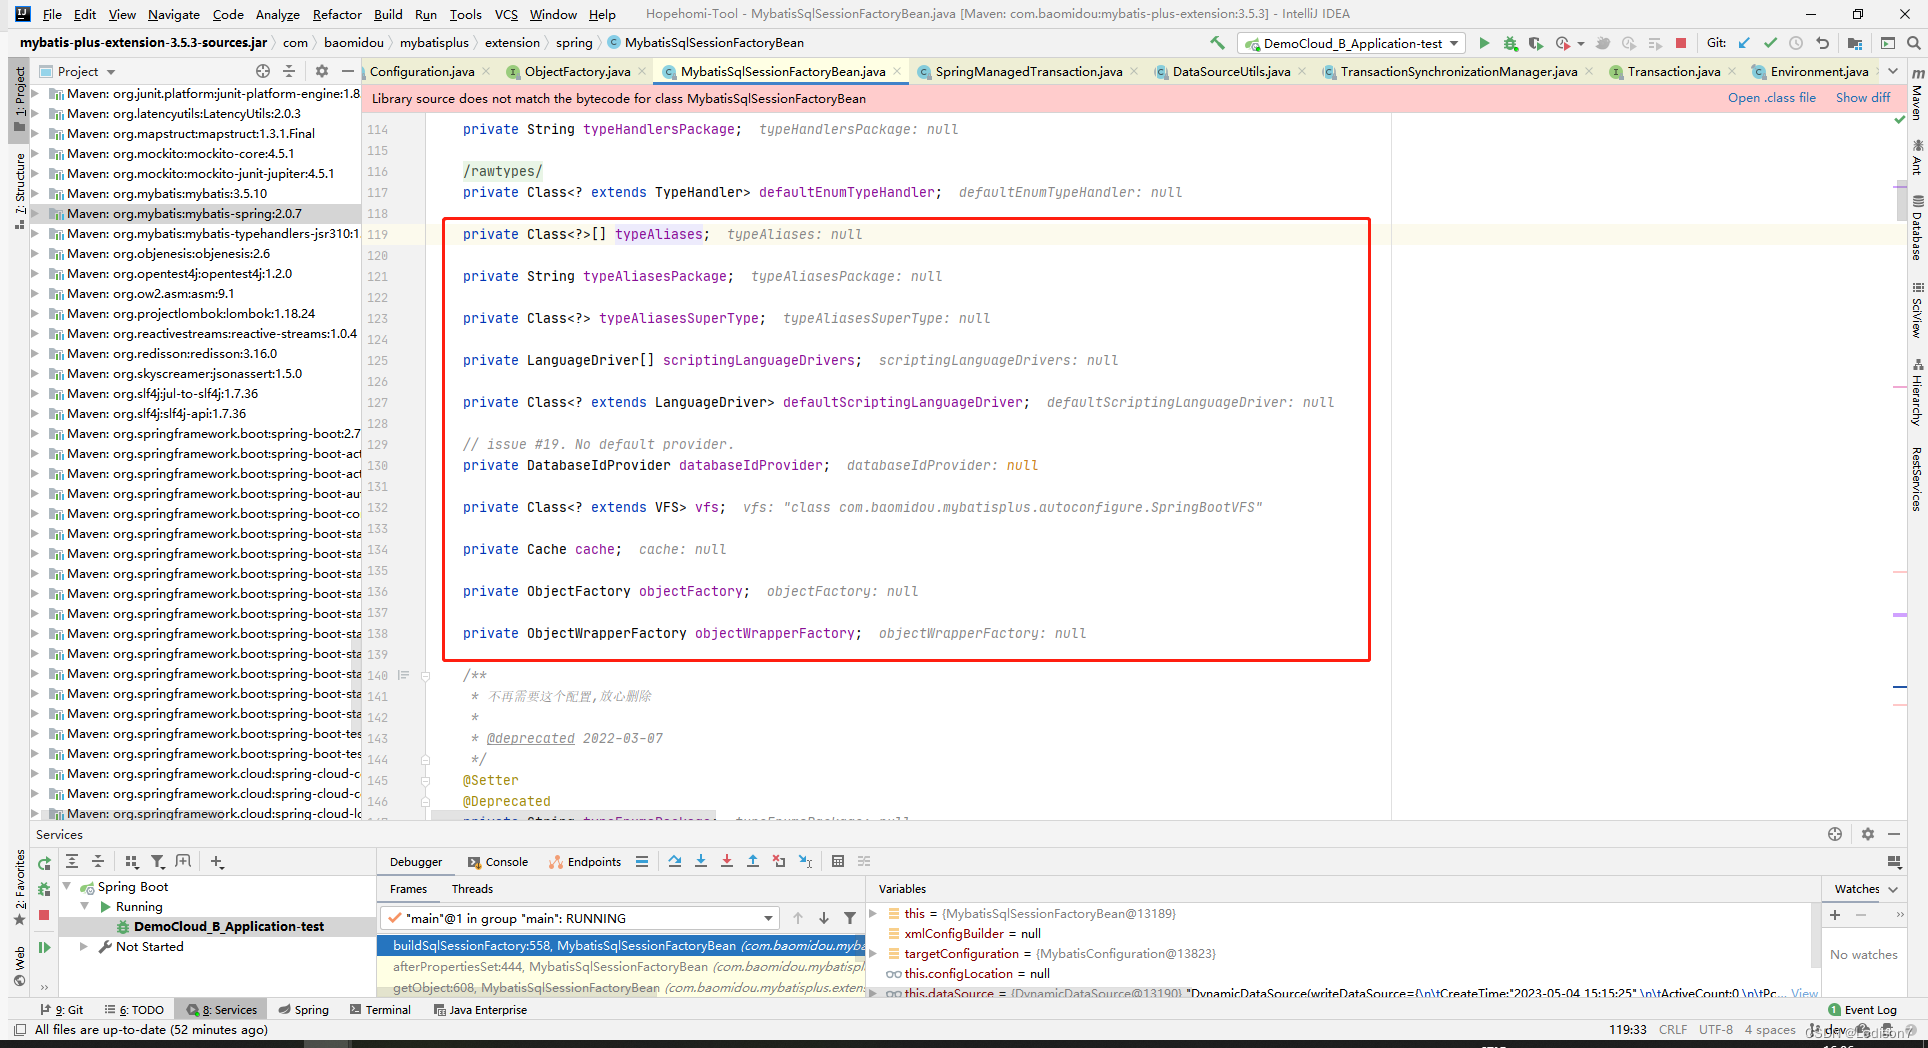The height and width of the screenshot is (1048, 1928).
Task: Click filter frames funnel icon
Action: (850, 918)
